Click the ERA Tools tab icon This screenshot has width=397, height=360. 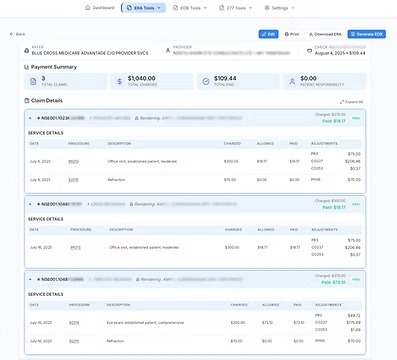coord(129,8)
